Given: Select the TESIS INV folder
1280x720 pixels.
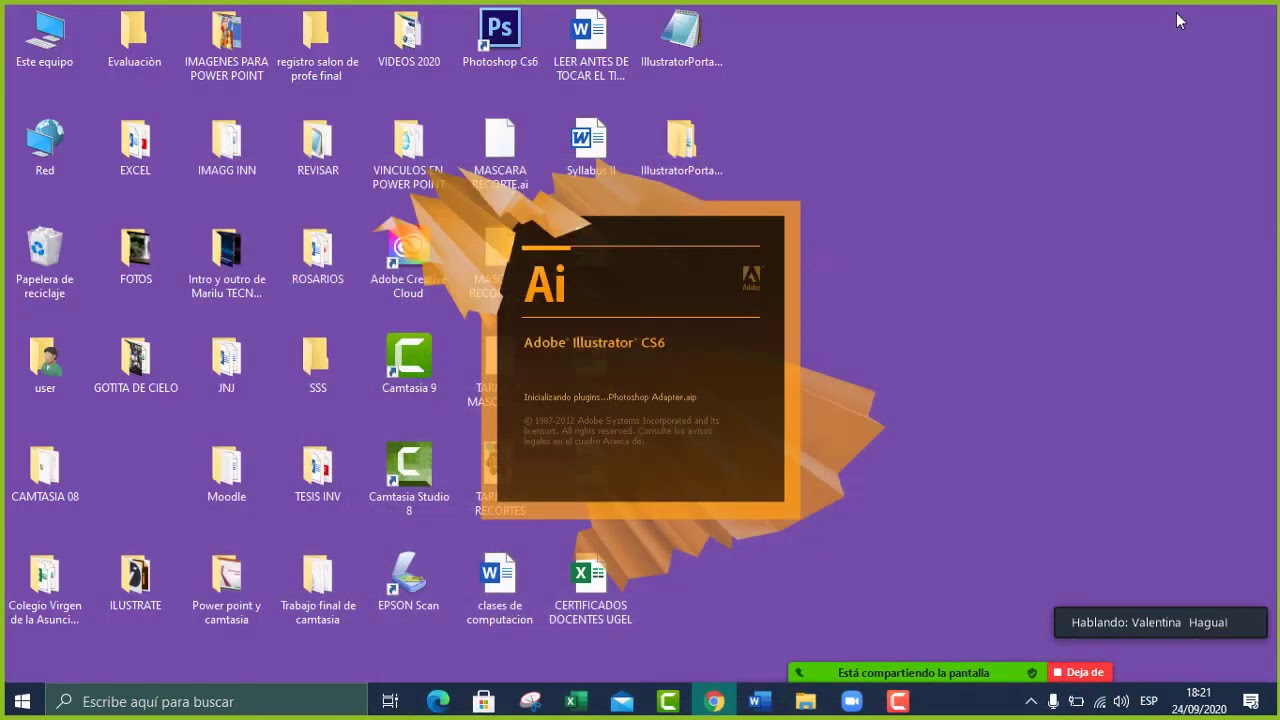Looking at the screenshot, I should coord(317,474).
